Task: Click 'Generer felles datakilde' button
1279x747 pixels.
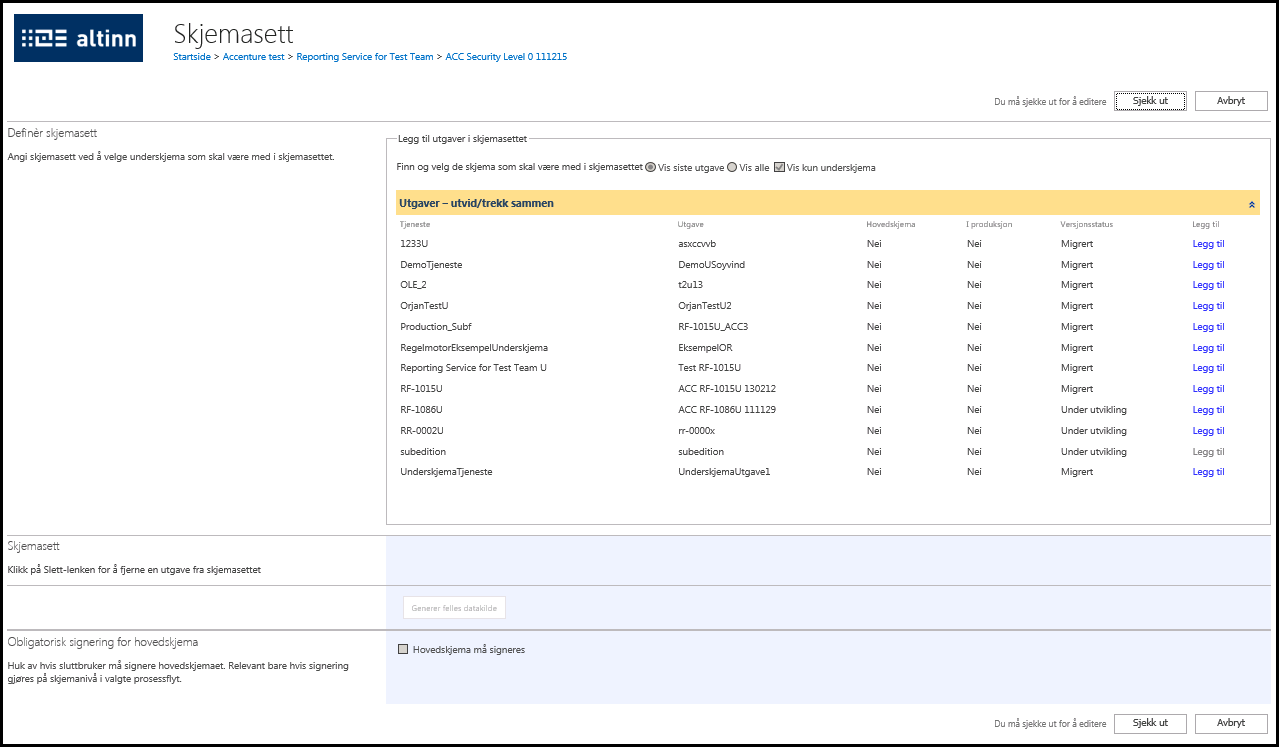Action: pyautogui.click(x=455, y=608)
